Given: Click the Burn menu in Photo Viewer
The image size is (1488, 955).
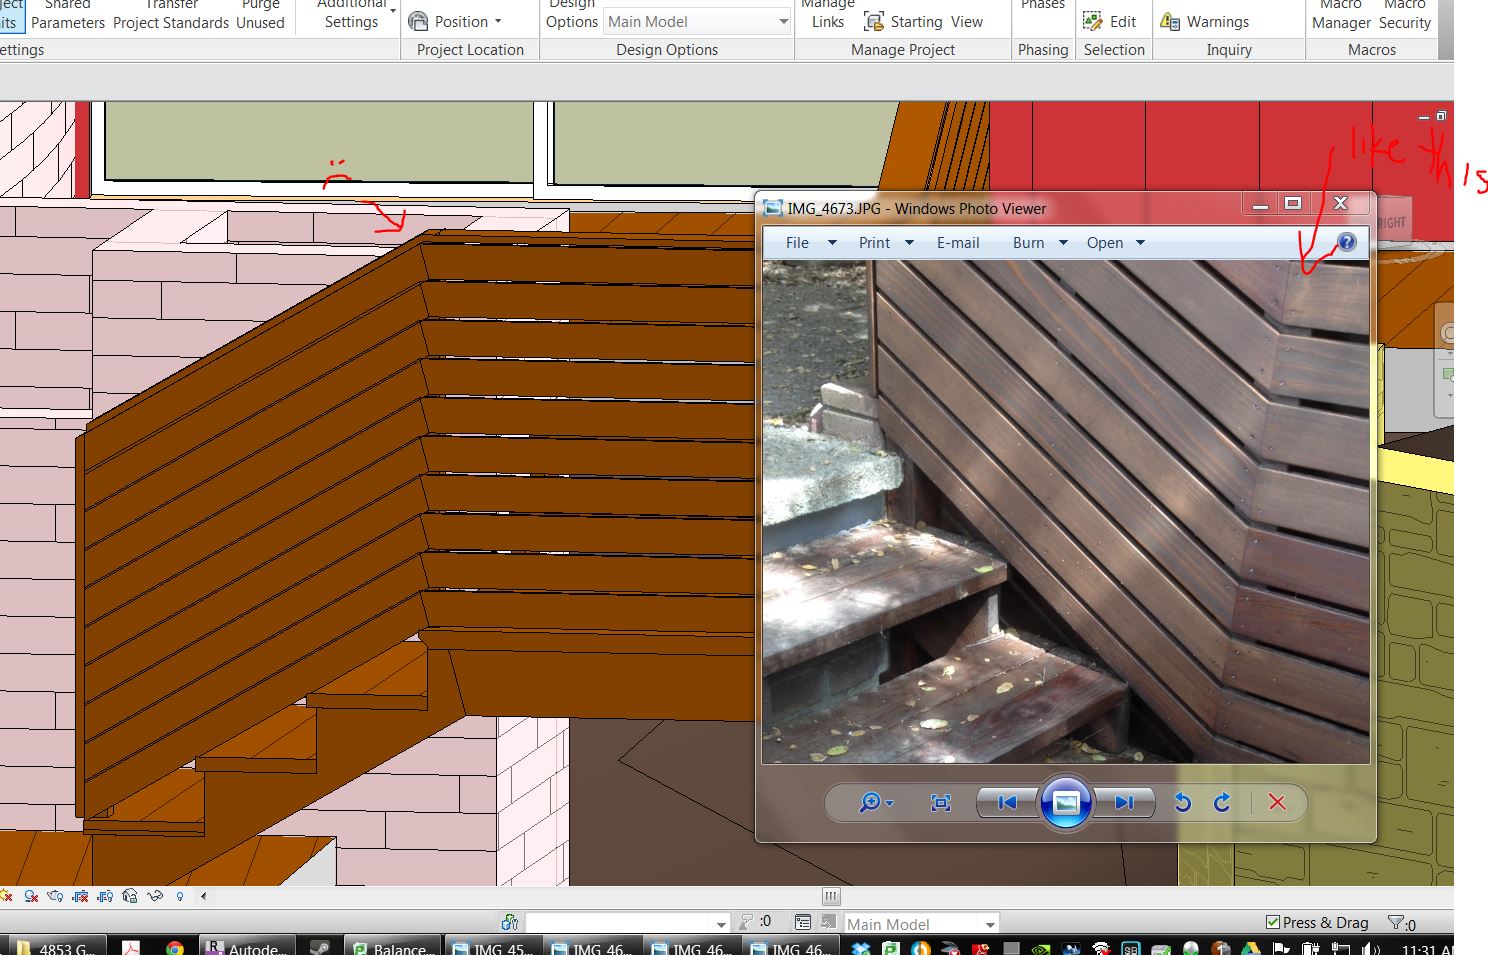Looking at the screenshot, I should tap(1028, 242).
